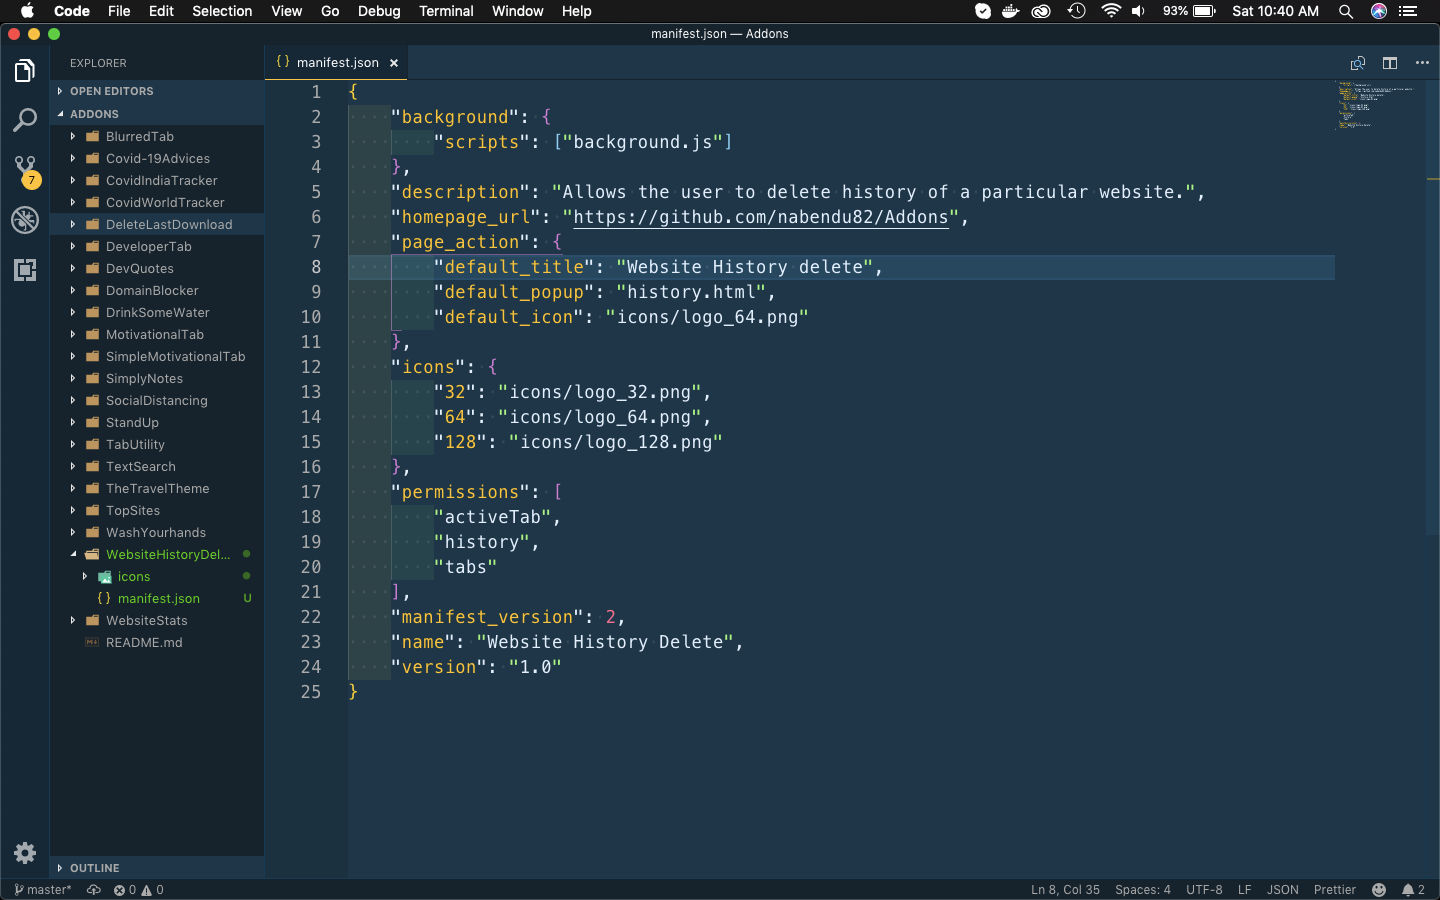Click the "background.js" string on line 3
This screenshot has height=900, width=1440.
pos(642,142)
